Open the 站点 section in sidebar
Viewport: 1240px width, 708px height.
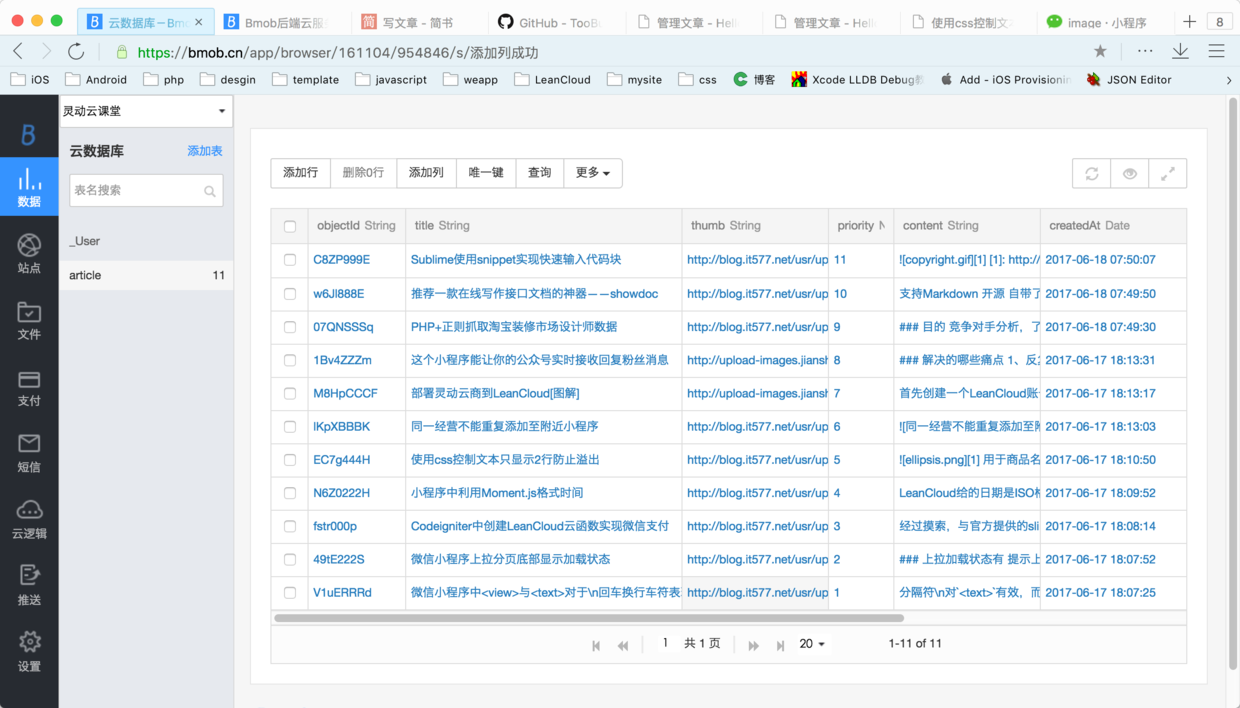click(x=29, y=253)
